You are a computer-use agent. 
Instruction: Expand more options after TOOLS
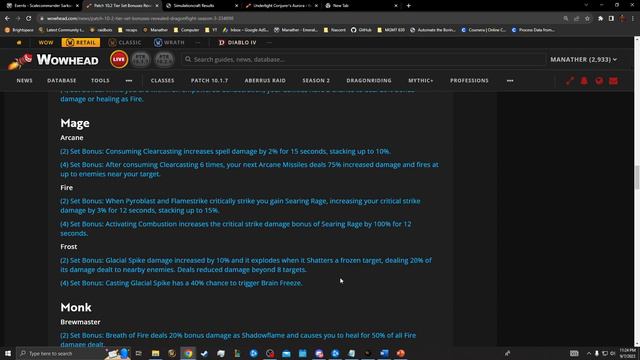click(129, 80)
